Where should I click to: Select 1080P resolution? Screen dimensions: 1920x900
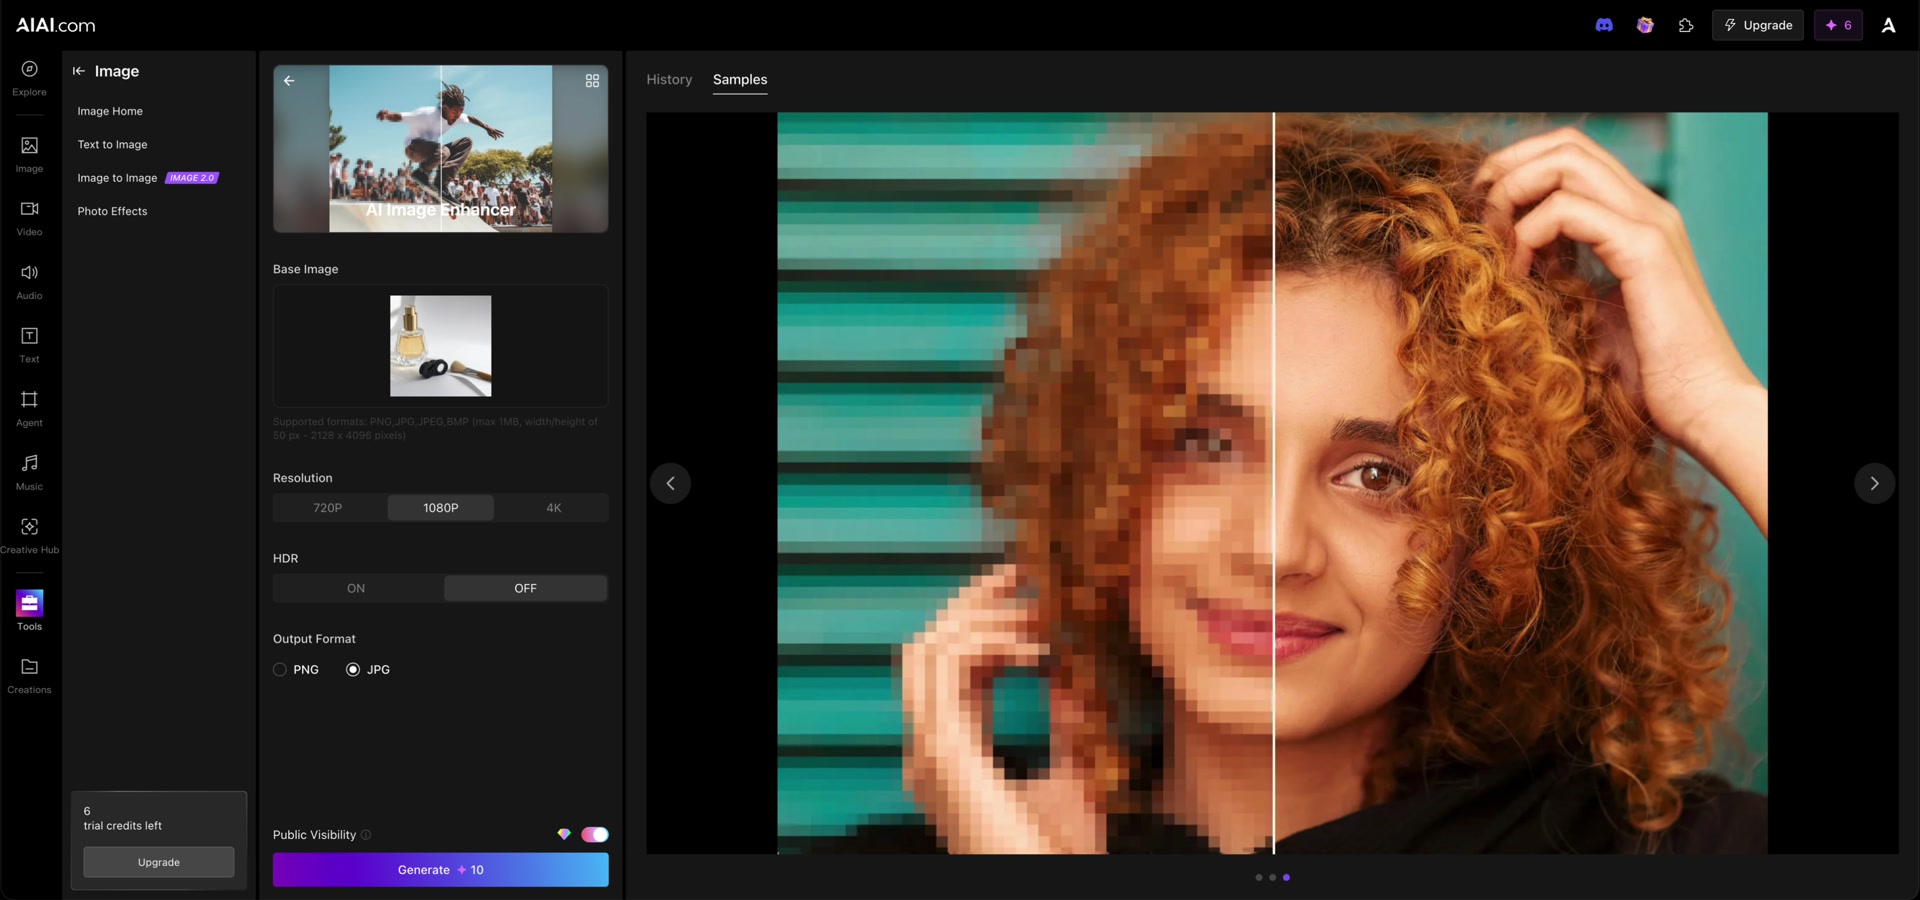click(x=441, y=508)
